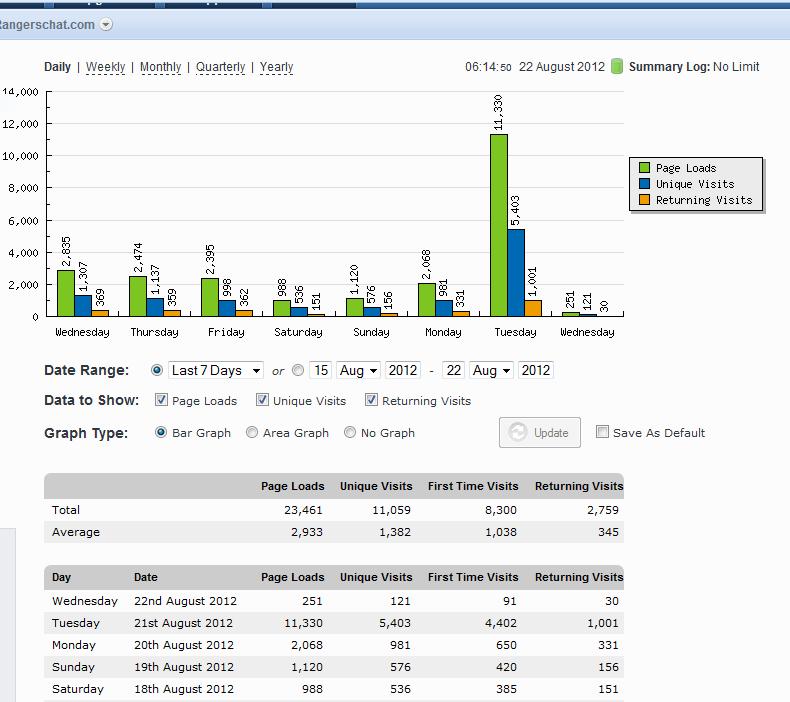Click the blue Unique Visits legend square

pos(644,184)
